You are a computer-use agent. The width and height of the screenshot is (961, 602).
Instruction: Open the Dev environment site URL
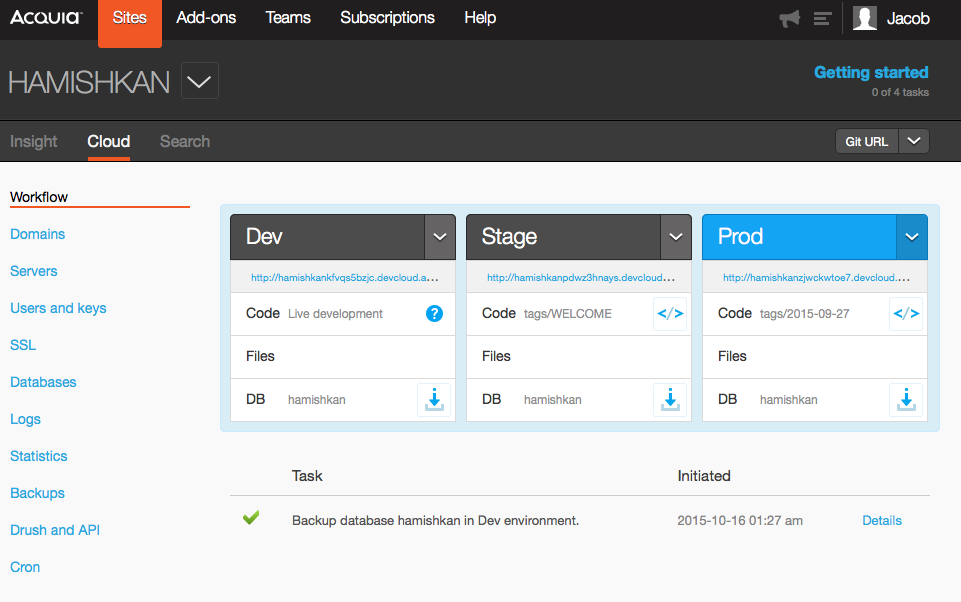344,278
